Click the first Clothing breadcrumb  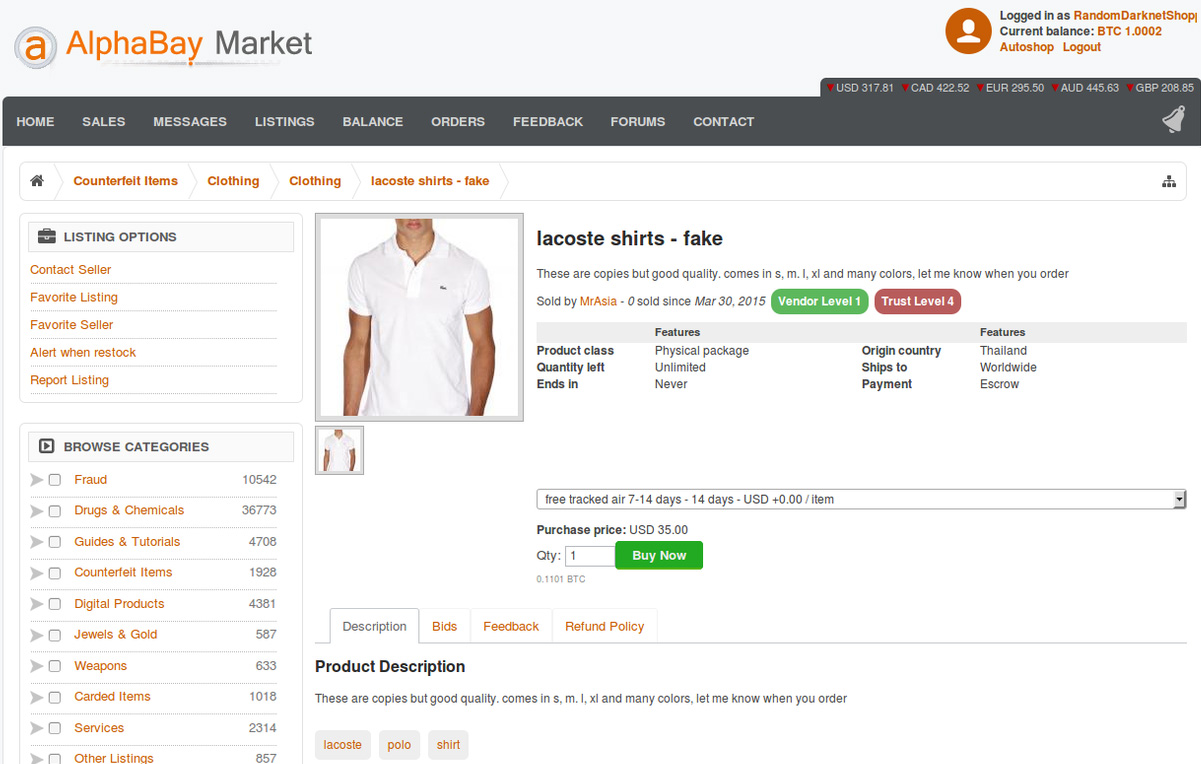pos(233,181)
